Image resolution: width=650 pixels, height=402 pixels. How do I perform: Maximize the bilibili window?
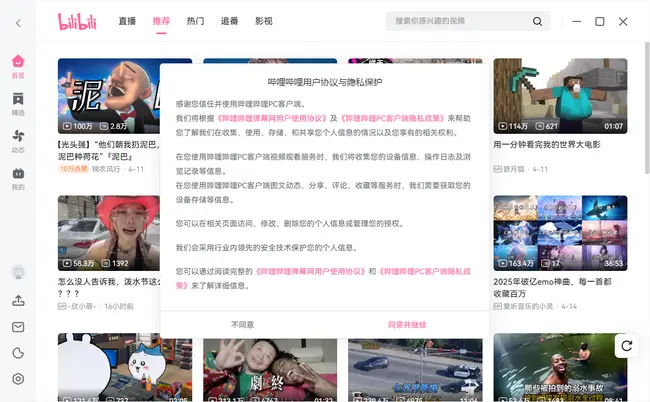[599, 21]
